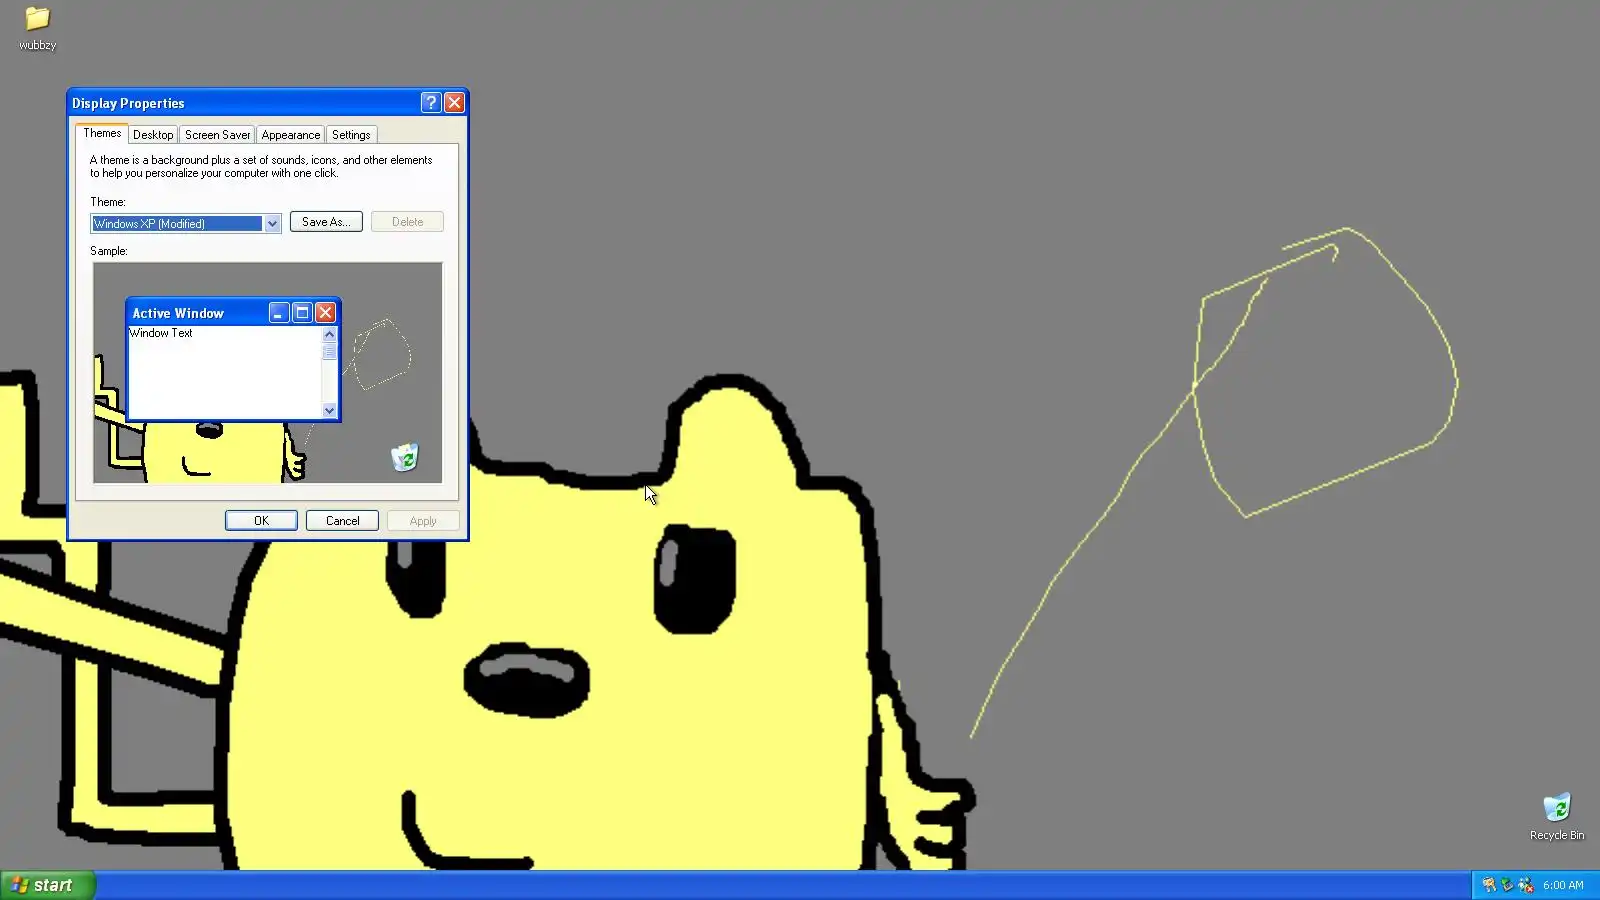1600x900 pixels.
Task: Select the Recycle Bin desktop icon
Action: [1557, 817]
